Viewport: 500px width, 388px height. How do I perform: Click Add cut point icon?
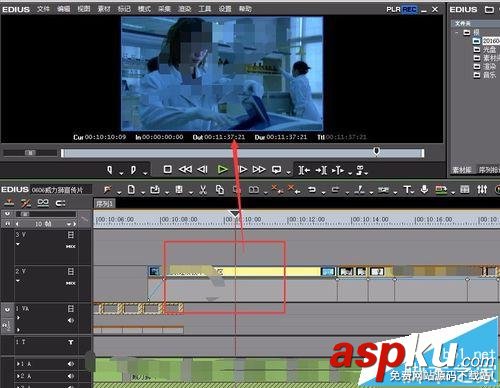tap(359, 190)
